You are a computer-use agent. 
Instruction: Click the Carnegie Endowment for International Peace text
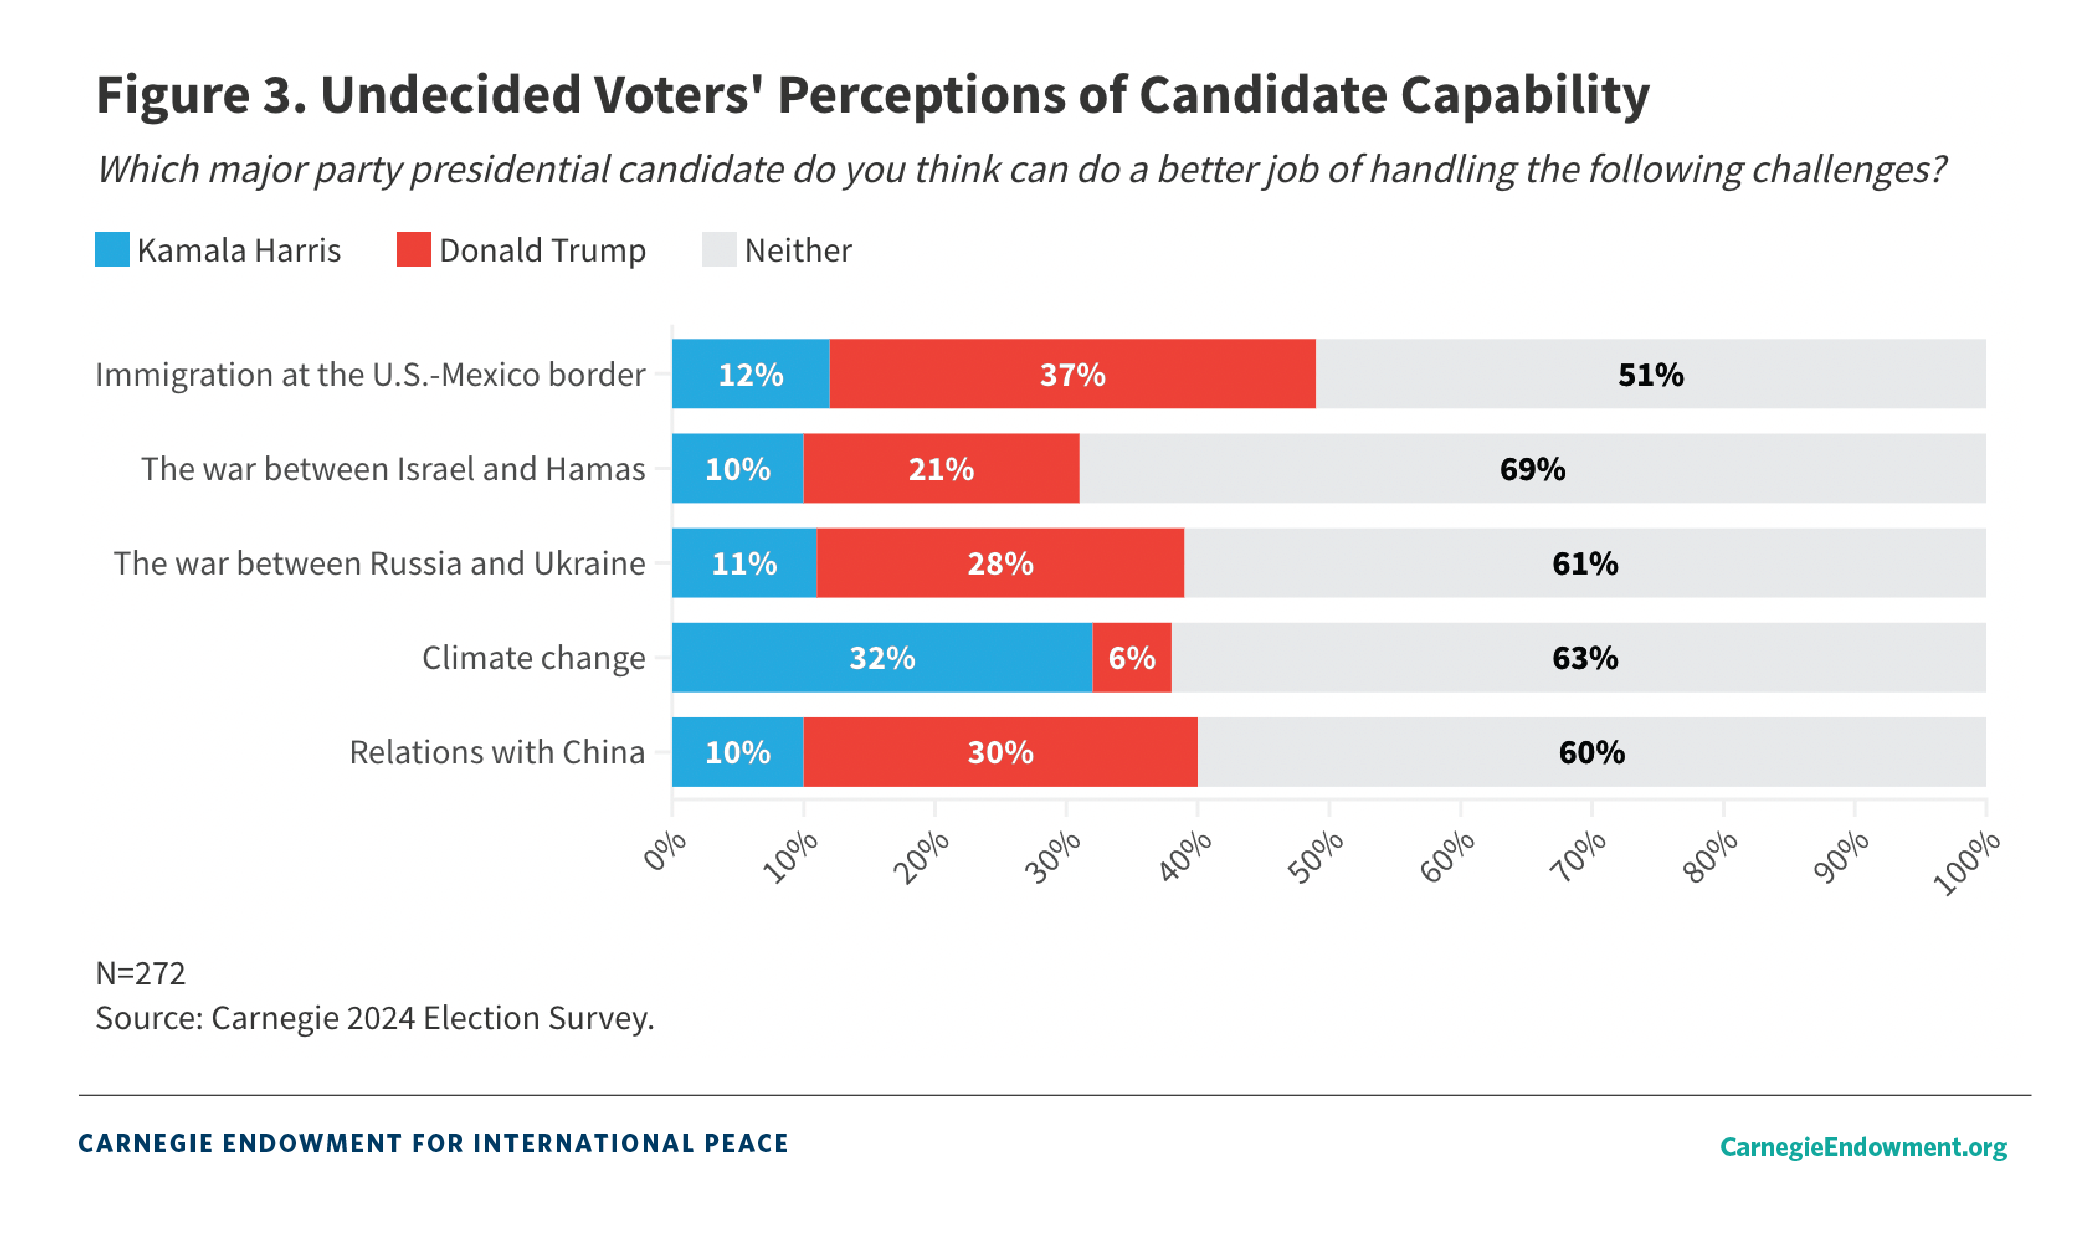[433, 1143]
